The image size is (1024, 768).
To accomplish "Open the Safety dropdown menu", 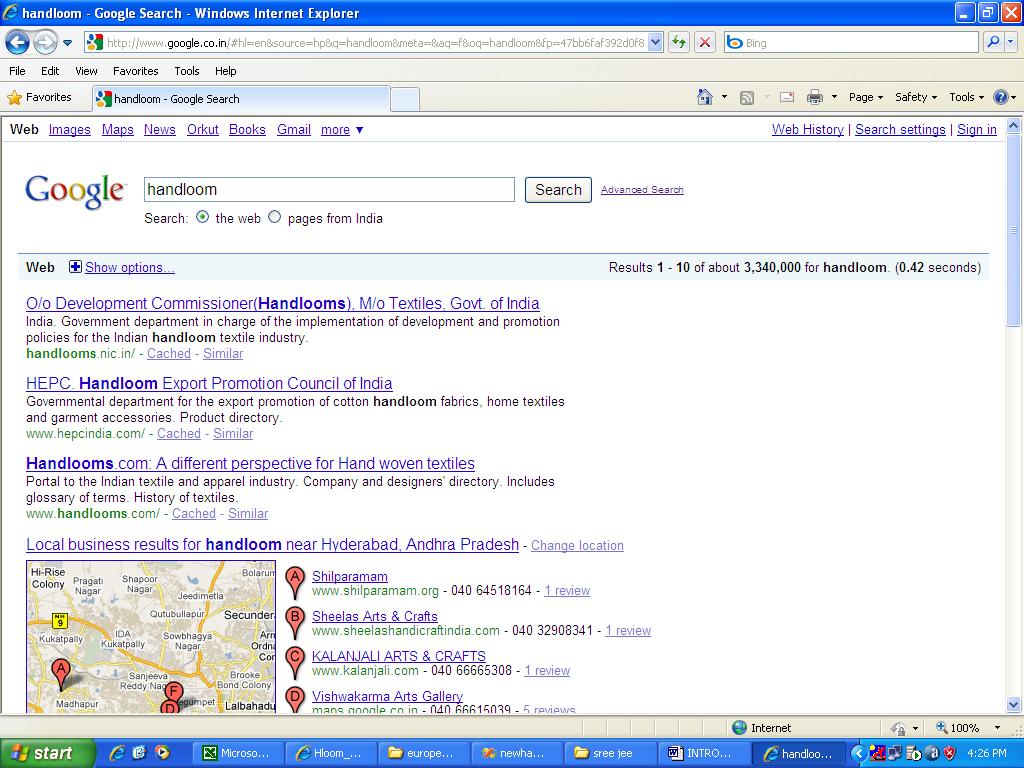I will tap(916, 97).
